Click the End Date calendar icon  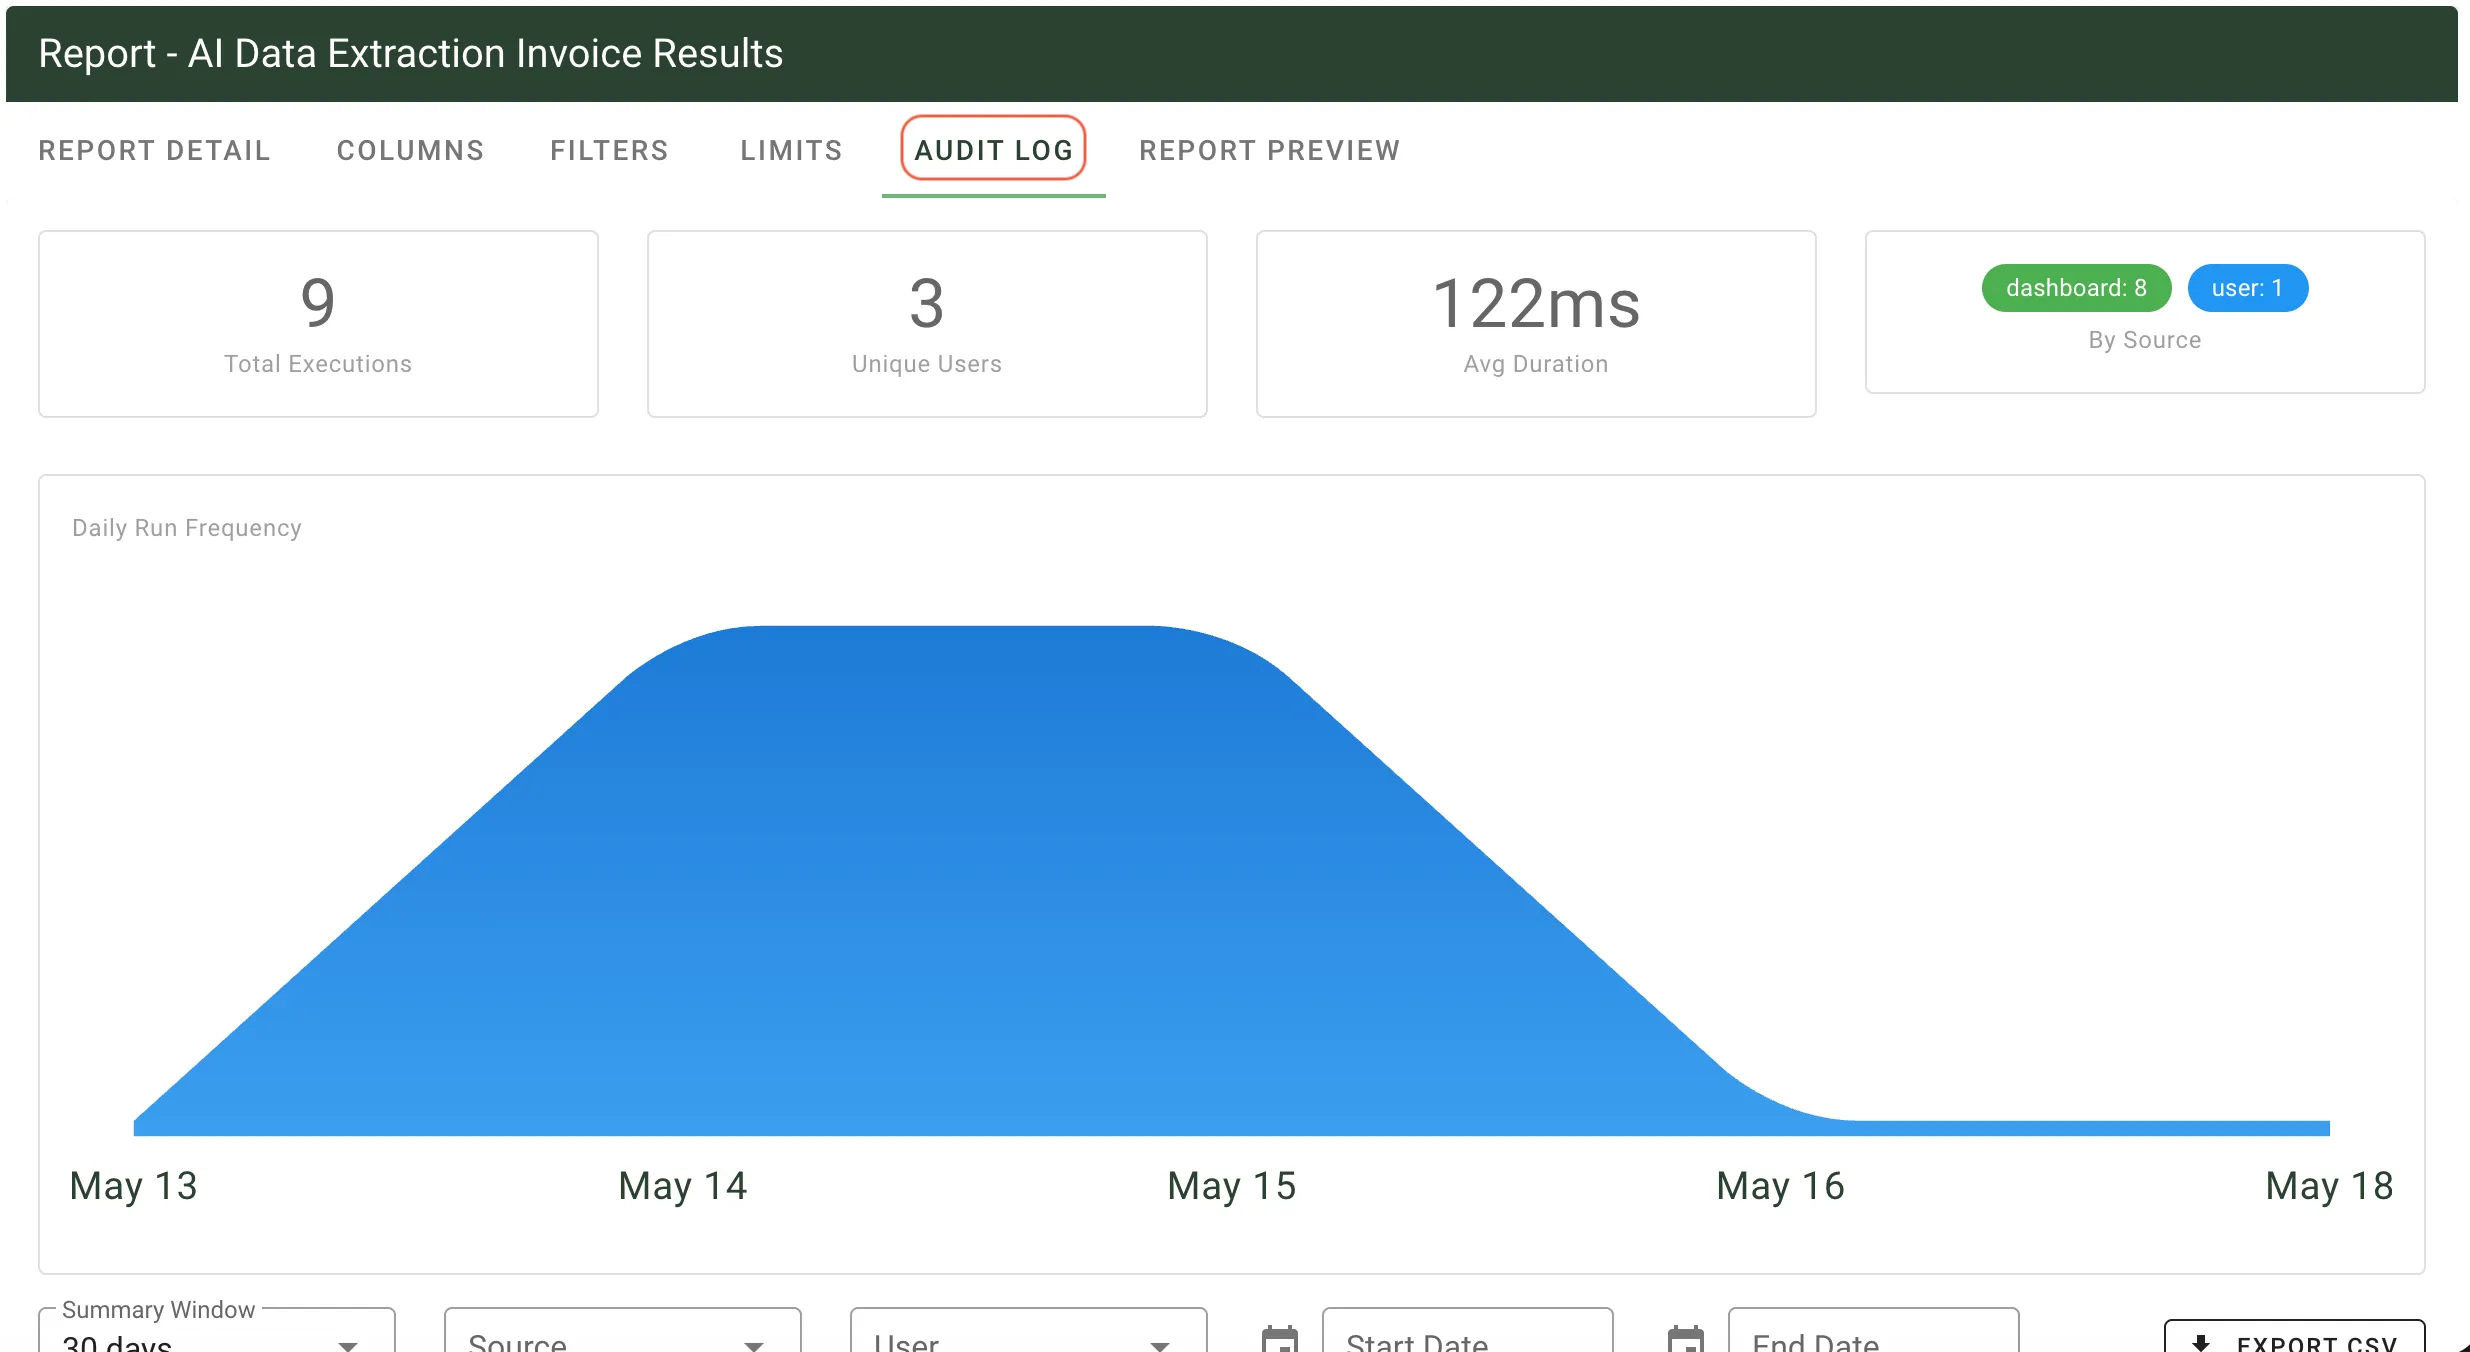(x=1686, y=1338)
